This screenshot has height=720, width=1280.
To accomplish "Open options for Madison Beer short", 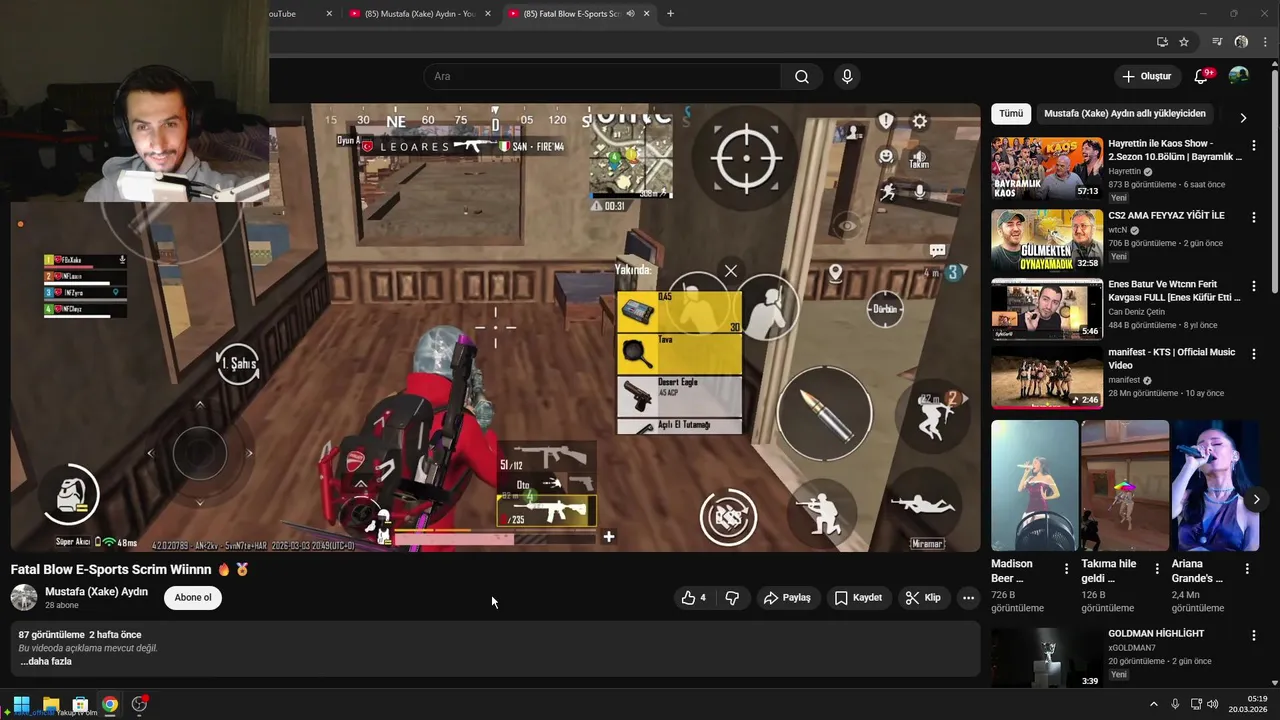I will pos(1067,569).
